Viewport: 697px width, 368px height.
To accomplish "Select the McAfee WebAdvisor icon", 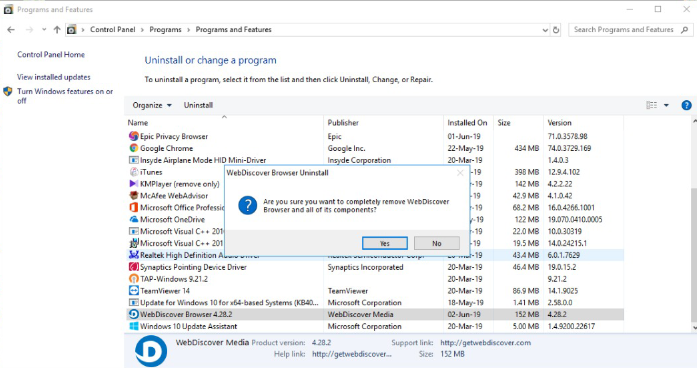I will (x=134, y=196).
